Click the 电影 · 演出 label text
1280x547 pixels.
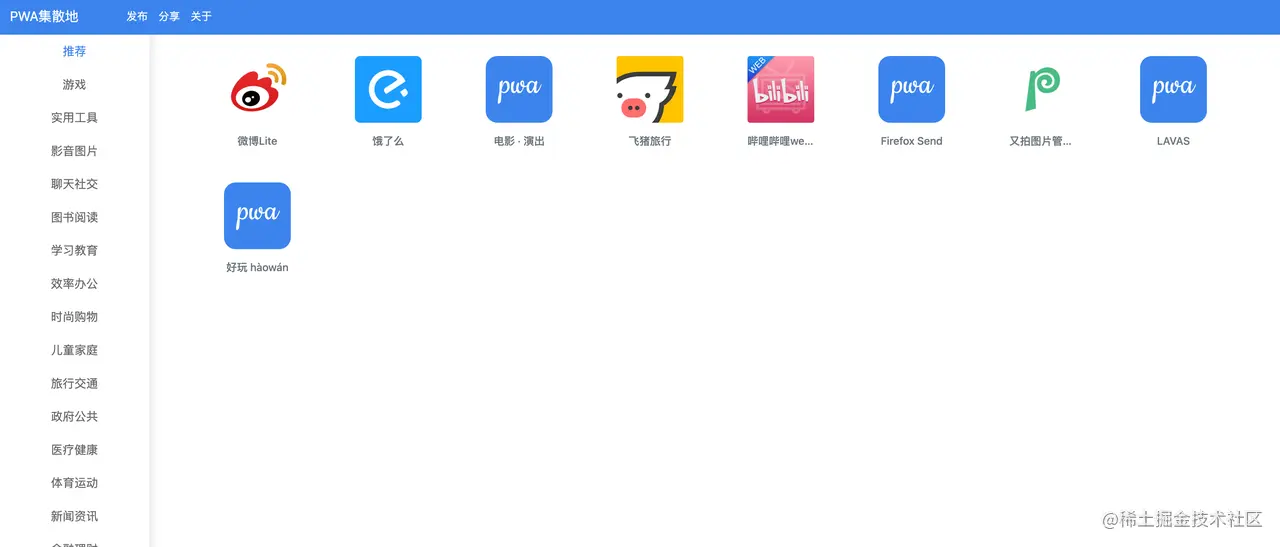tap(519, 141)
